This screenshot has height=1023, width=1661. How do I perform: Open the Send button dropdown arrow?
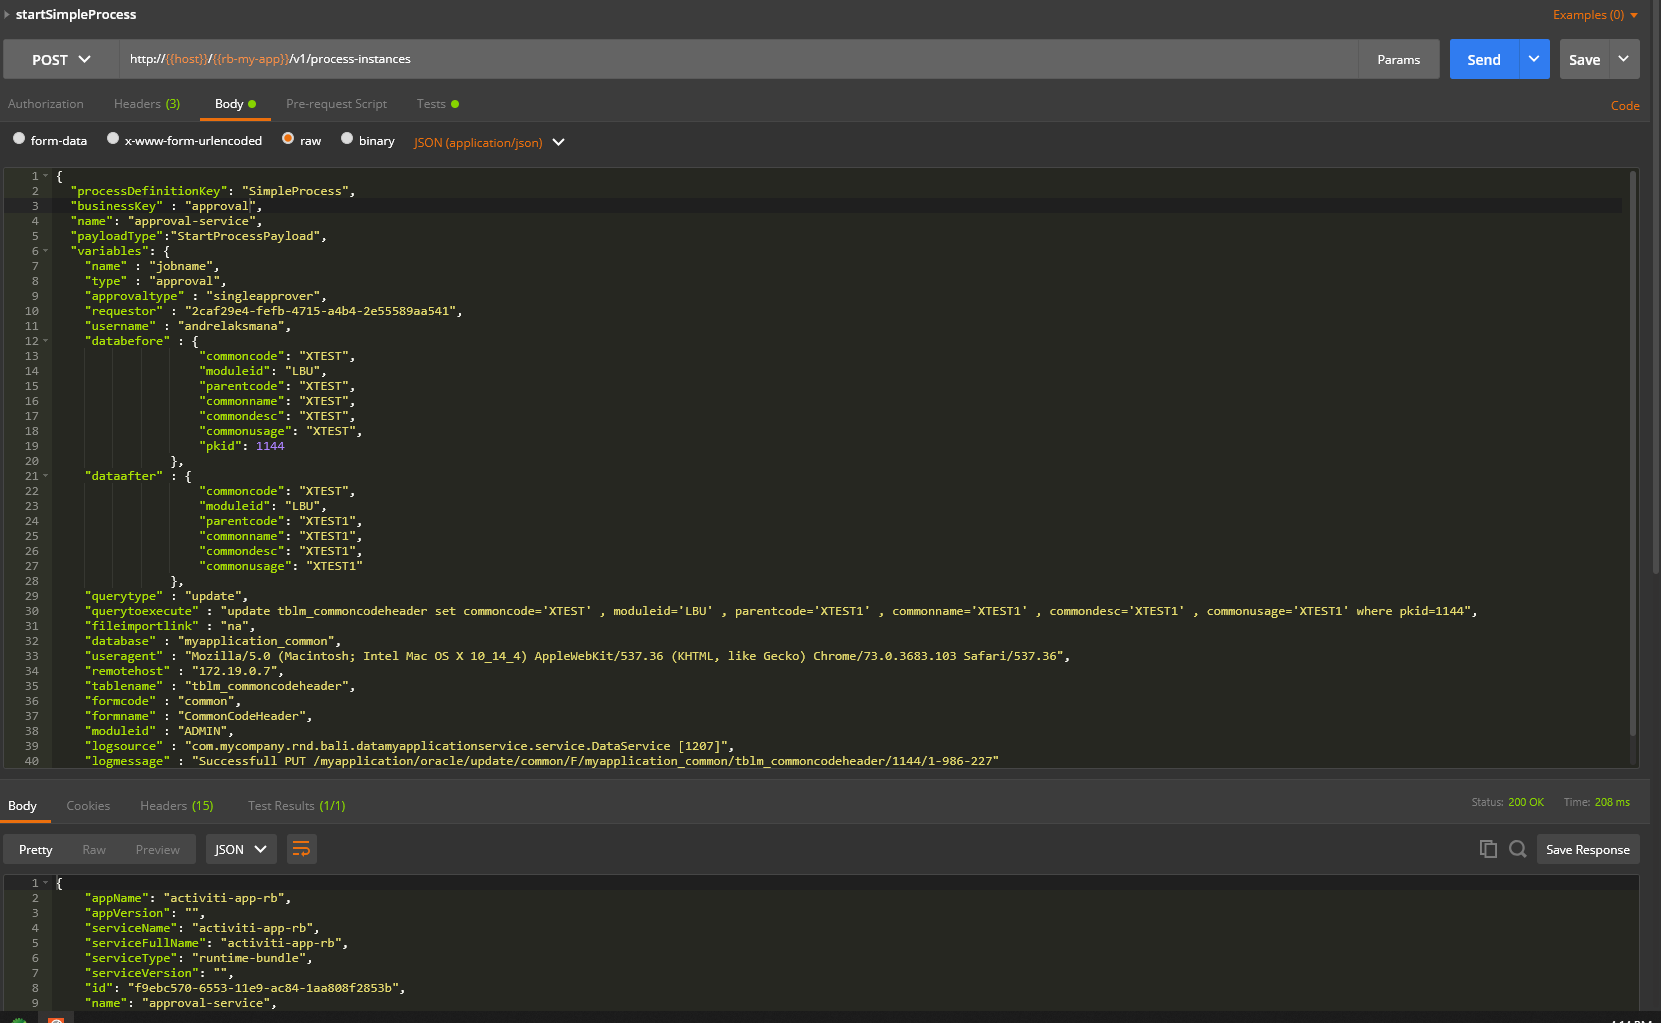coord(1534,59)
